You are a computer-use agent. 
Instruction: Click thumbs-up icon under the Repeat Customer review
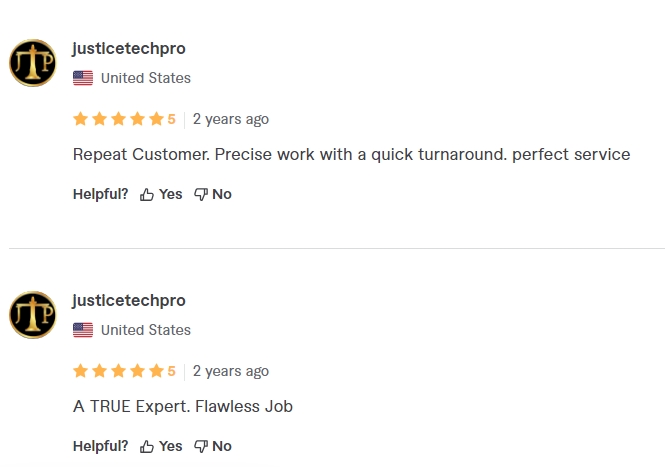[147, 195]
